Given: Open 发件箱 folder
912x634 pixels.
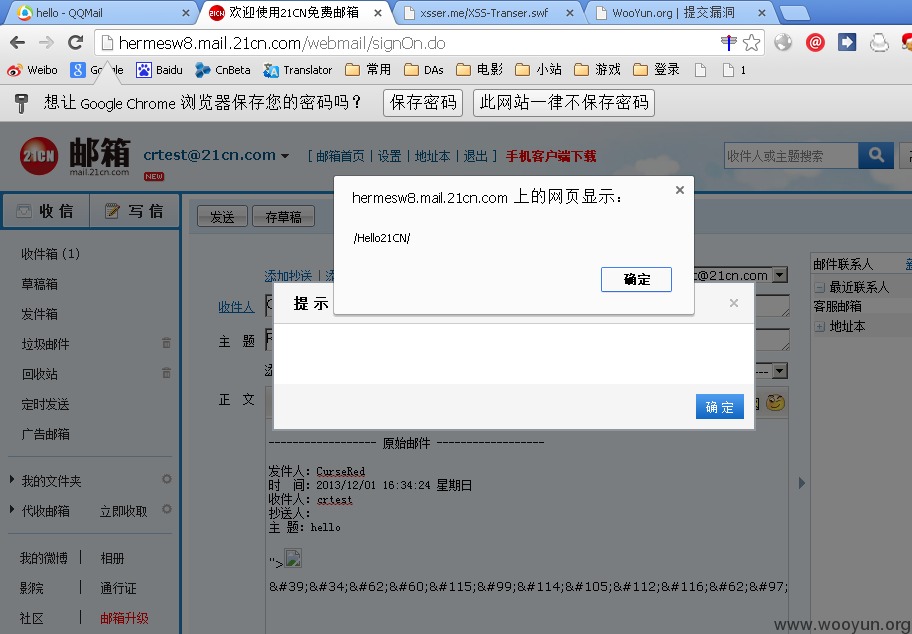Looking at the screenshot, I should (40, 314).
